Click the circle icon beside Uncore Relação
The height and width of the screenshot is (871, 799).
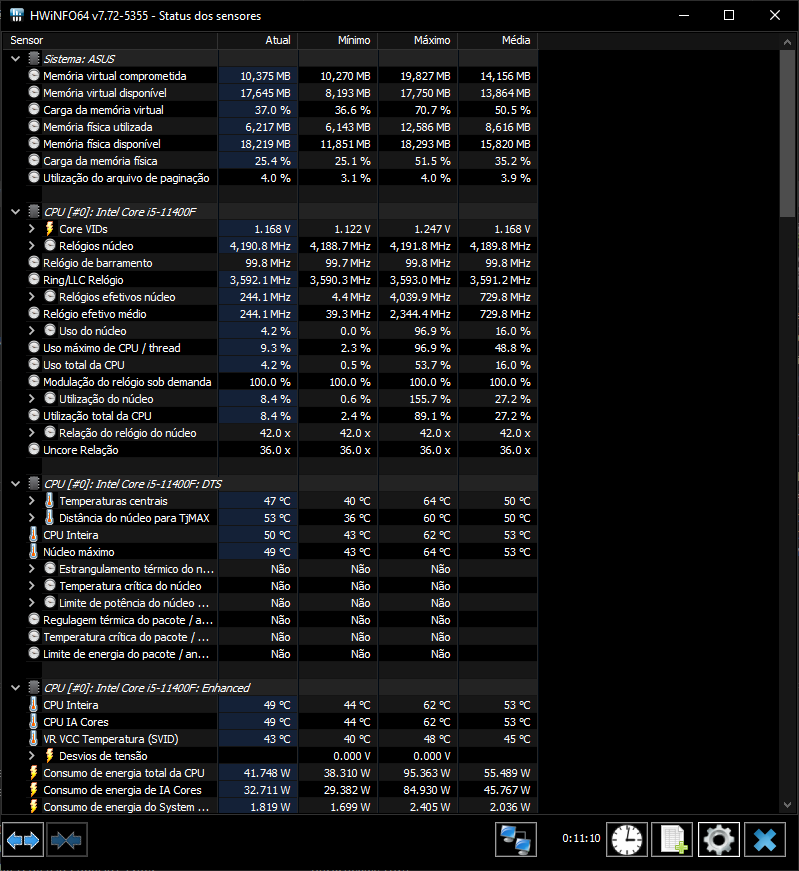click(34, 449)
